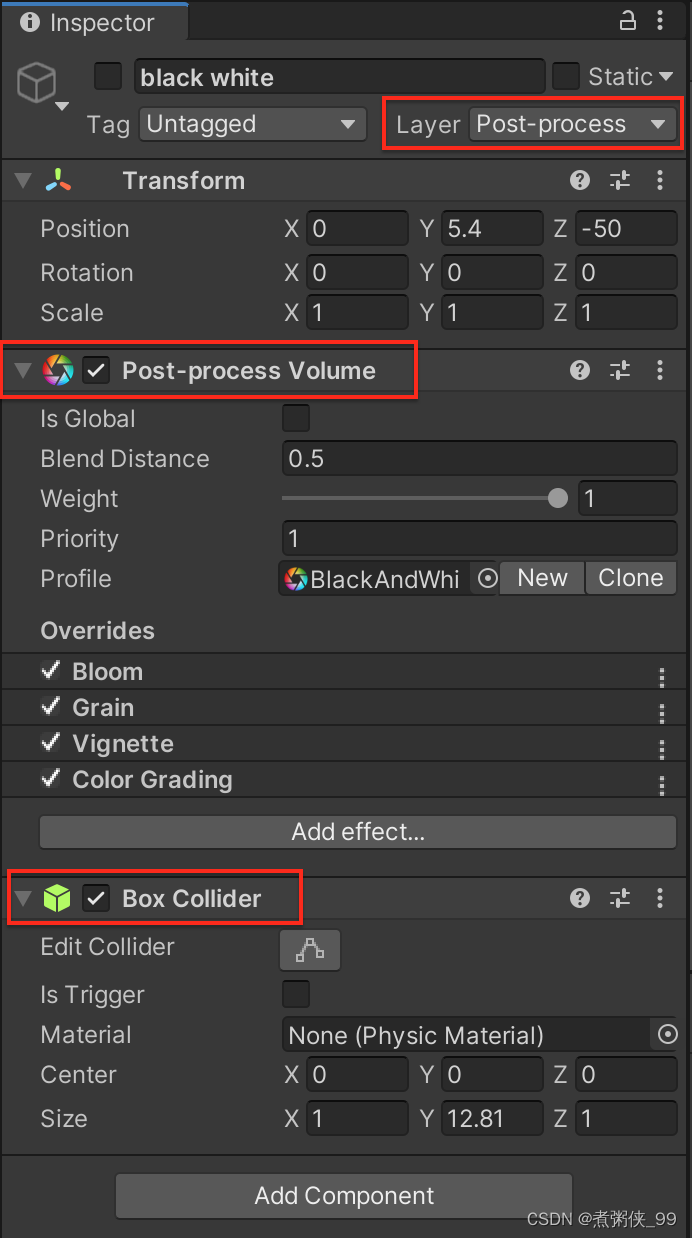
Task: Open Box Collider three-dot menu
Action: [660, 898]
